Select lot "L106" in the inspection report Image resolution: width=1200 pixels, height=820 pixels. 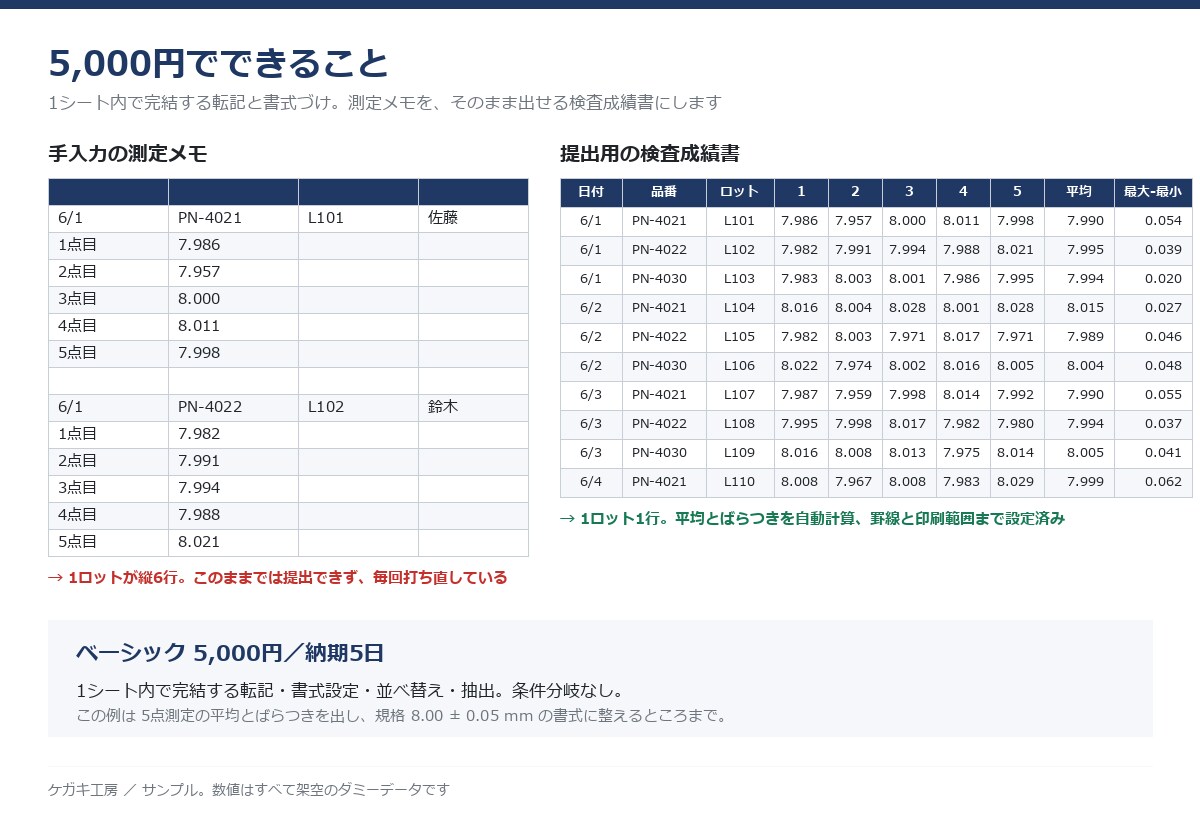pos(740,366)
